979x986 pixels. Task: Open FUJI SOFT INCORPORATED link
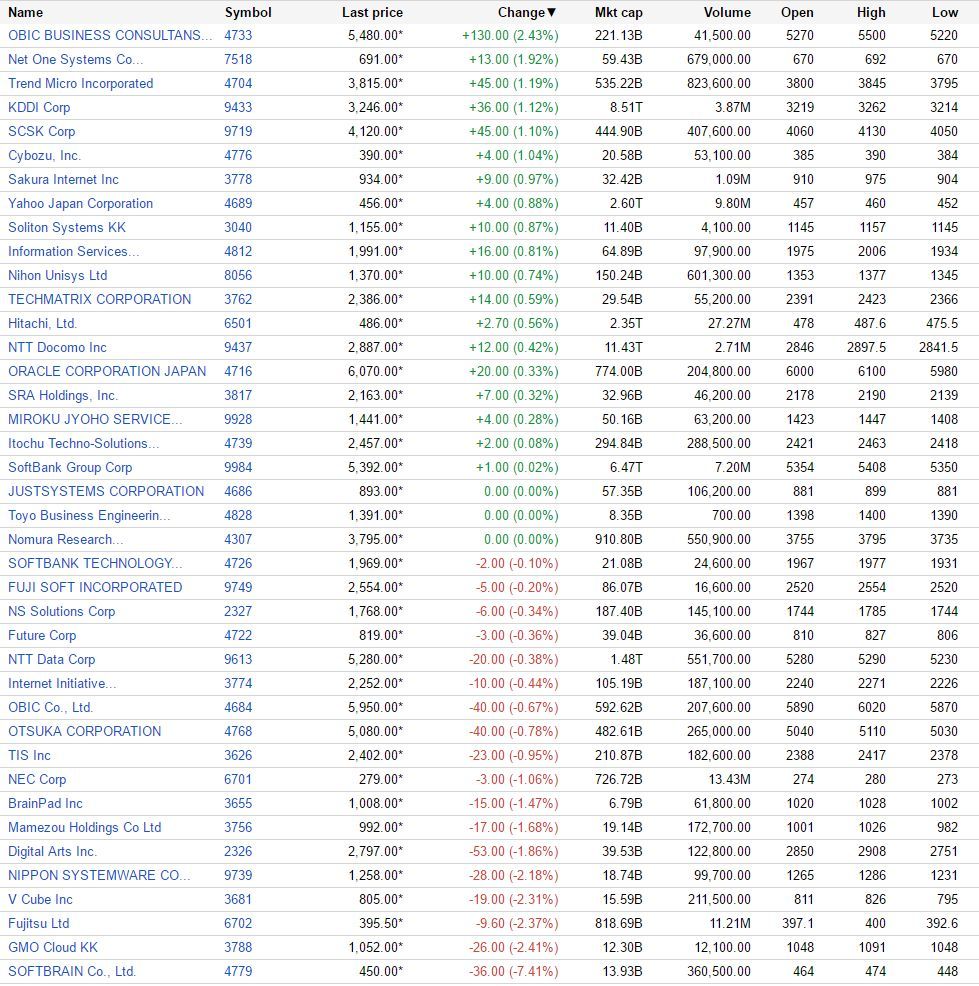95,587
